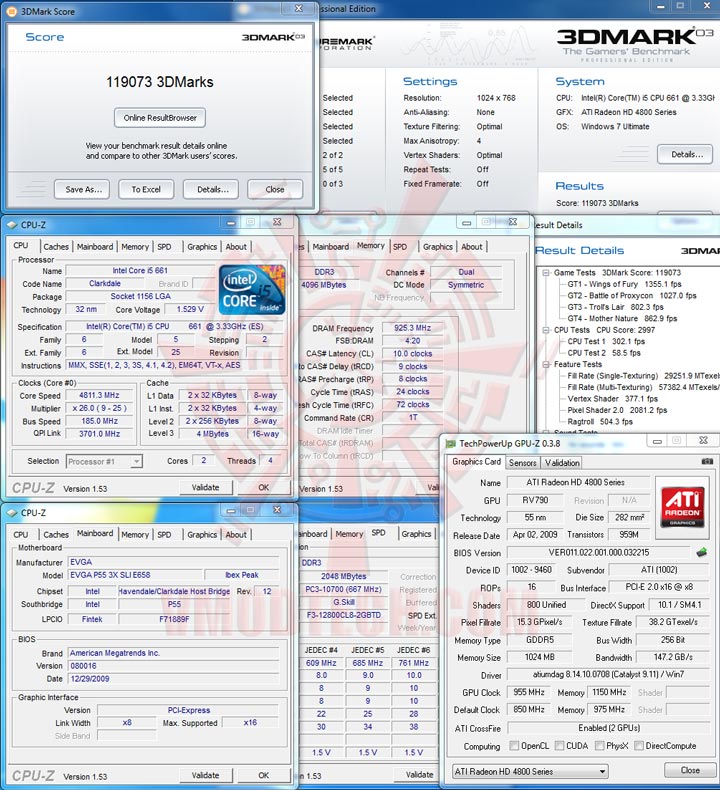Click the Close button in GPU-Z

point(690,770)
